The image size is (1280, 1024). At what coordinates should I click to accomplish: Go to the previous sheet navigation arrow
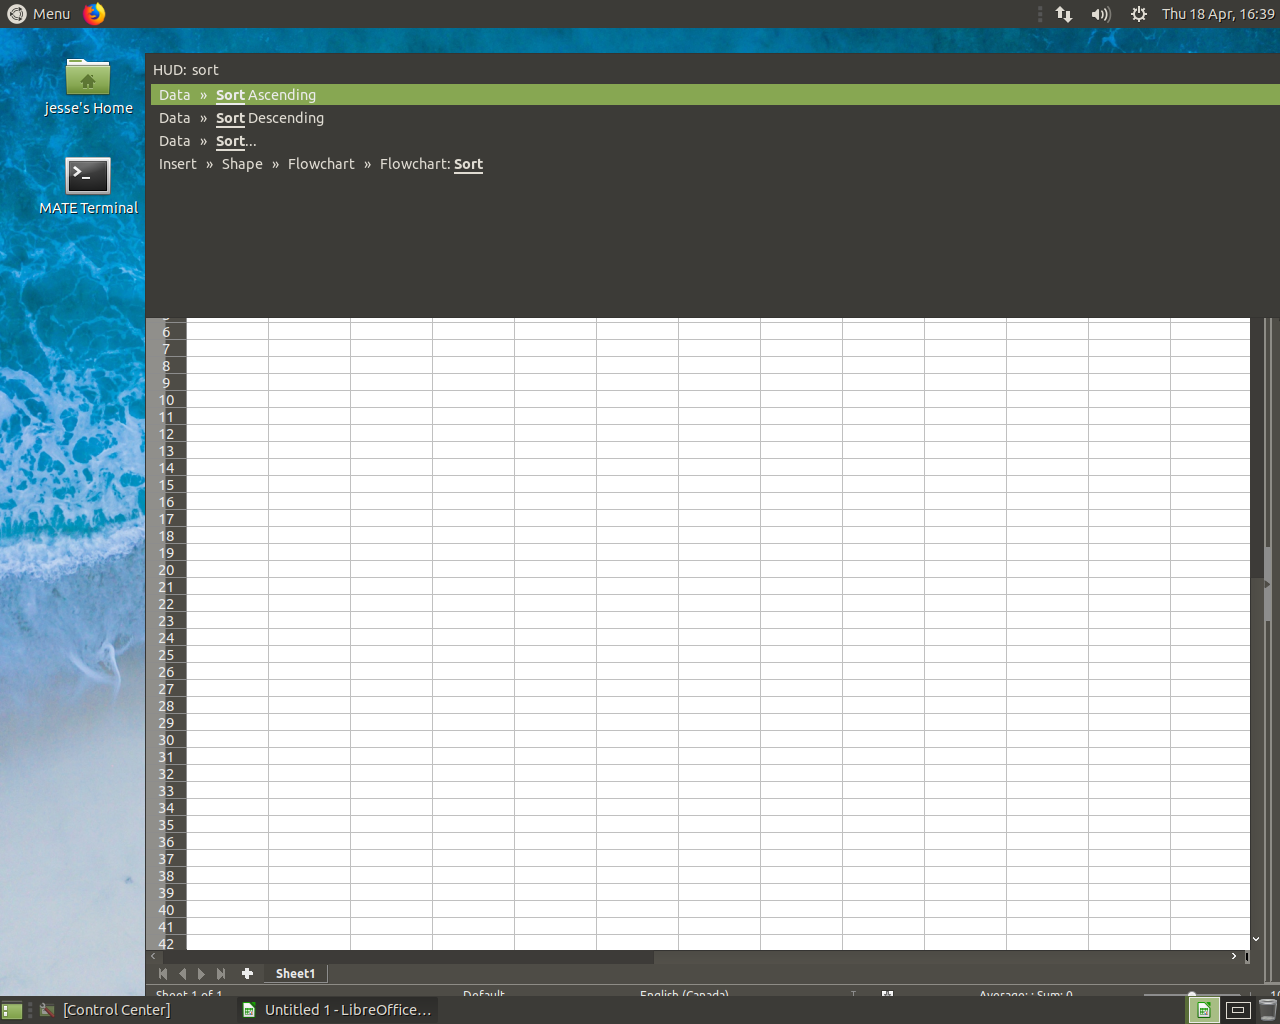pyautogui.click(x=182, y=974)
